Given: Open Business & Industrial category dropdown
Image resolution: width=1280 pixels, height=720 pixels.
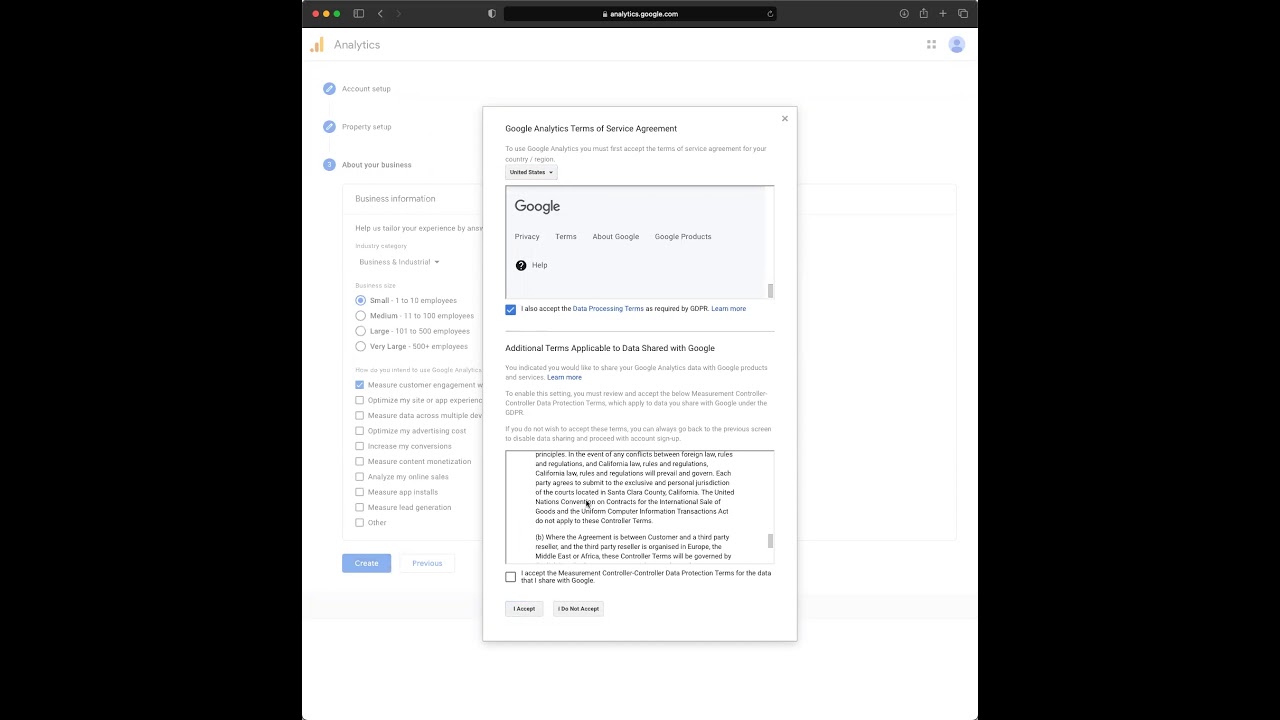Looking at the screenshot, I should click(x=399, y=262).
